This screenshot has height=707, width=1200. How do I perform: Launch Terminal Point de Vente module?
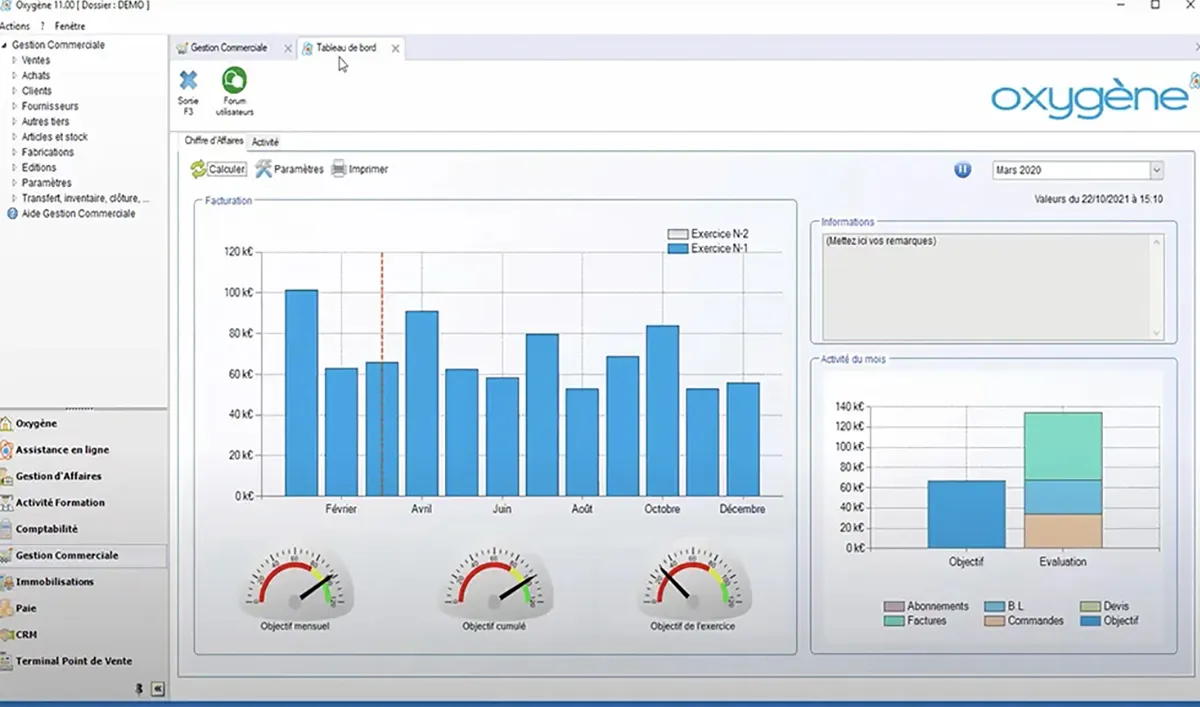(73, 661)
